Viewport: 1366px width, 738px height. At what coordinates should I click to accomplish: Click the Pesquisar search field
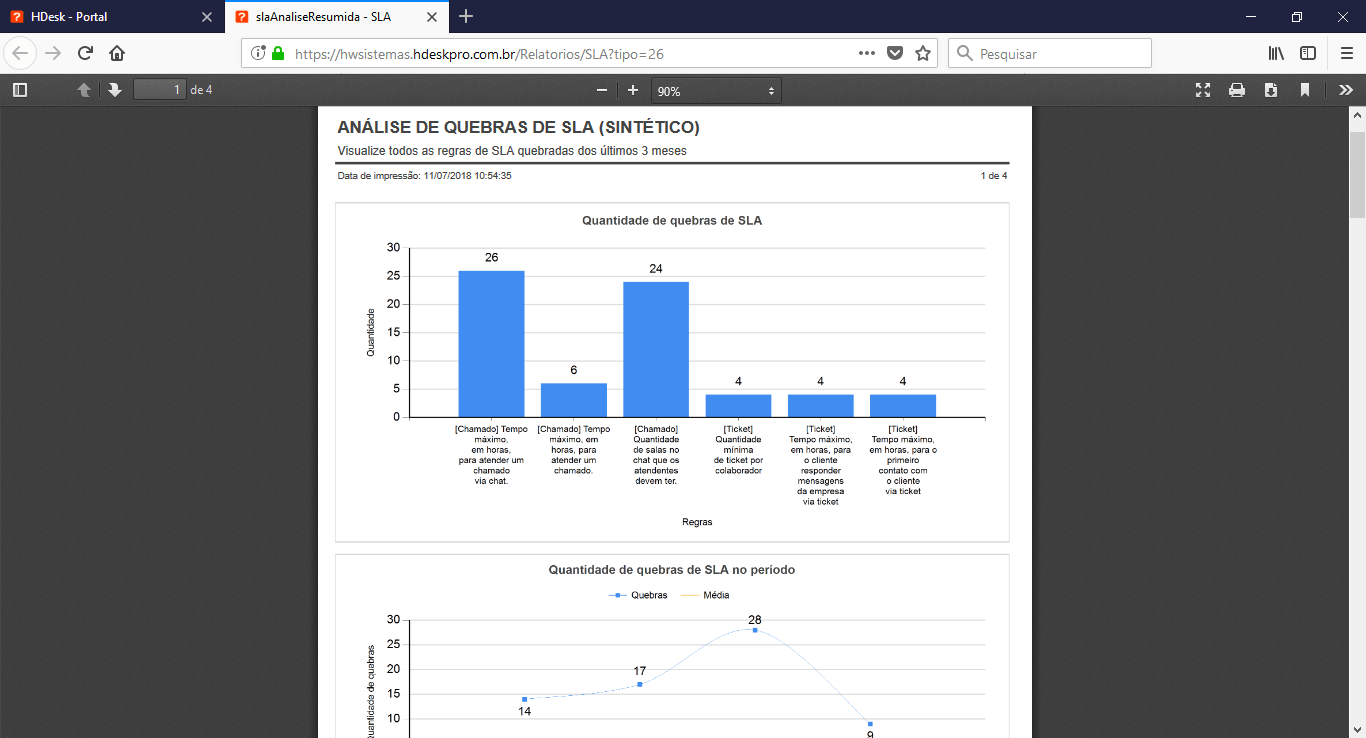(1050, 53)
